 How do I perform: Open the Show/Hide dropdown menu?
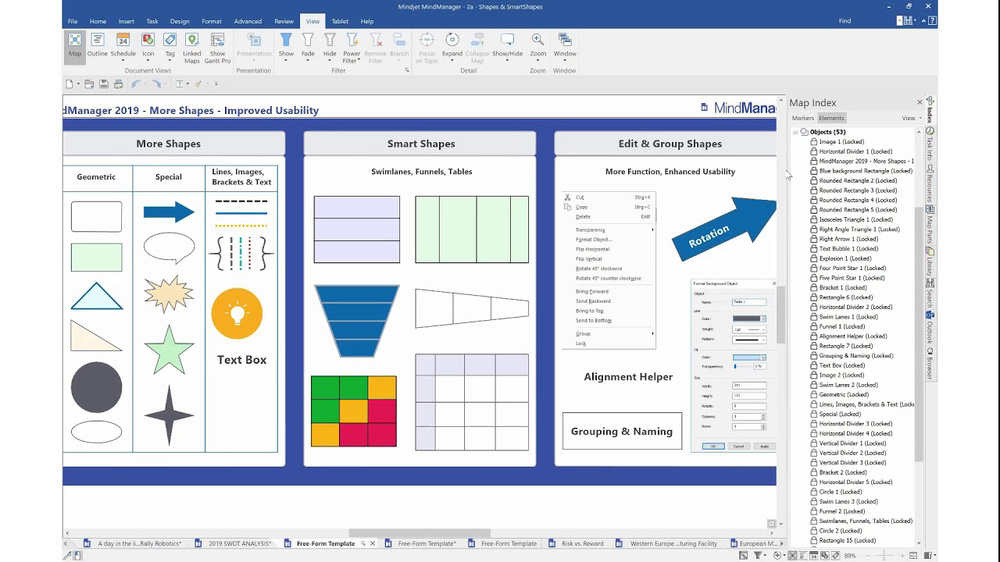click(x=508, y=46)
